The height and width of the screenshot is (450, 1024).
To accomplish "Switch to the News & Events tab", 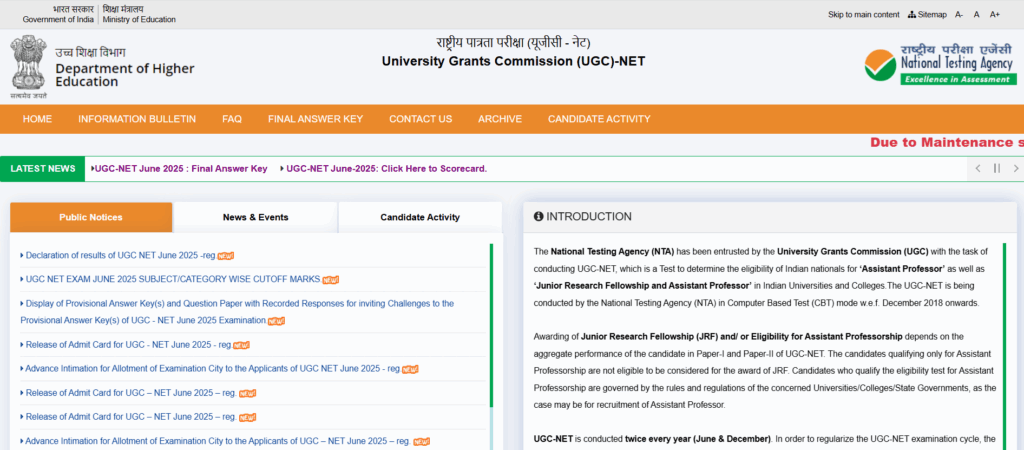I will (255, 217).
